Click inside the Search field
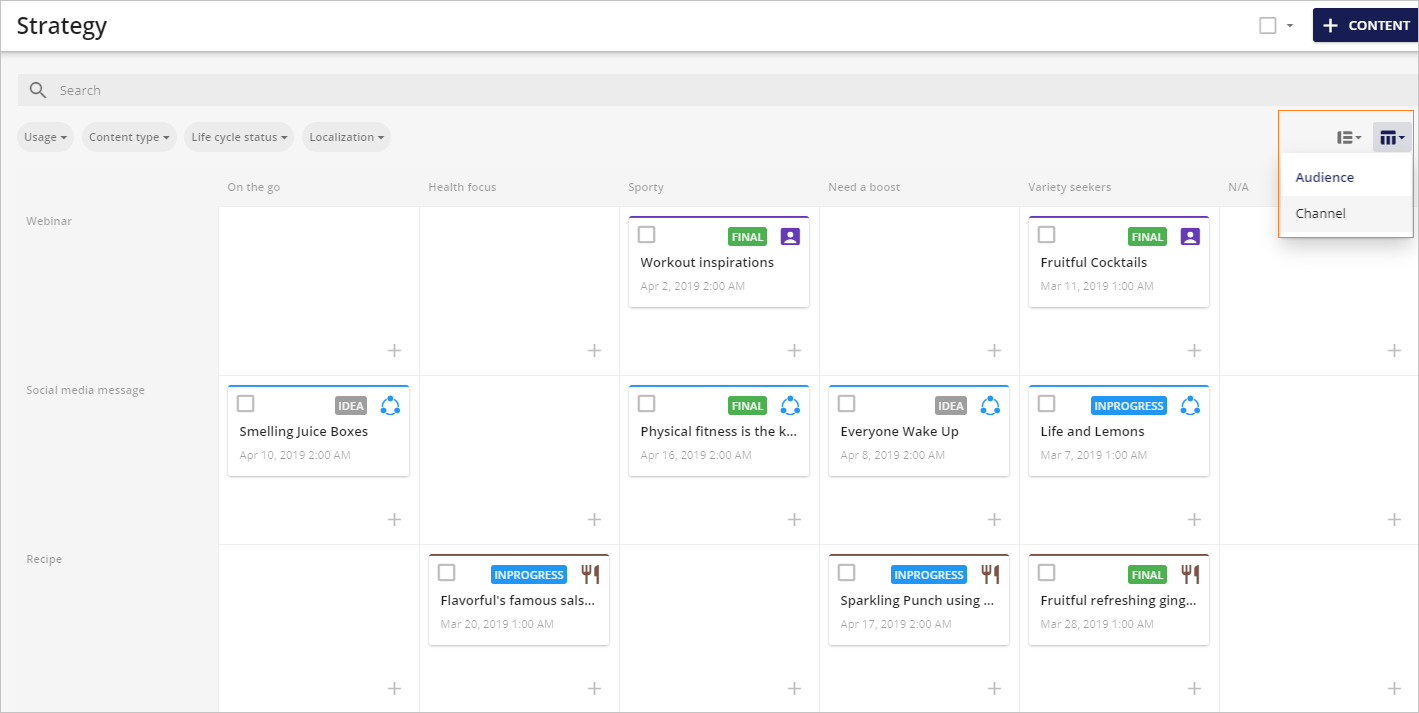The height and width of the screenshot is (713, 1419). coord(300,89)
